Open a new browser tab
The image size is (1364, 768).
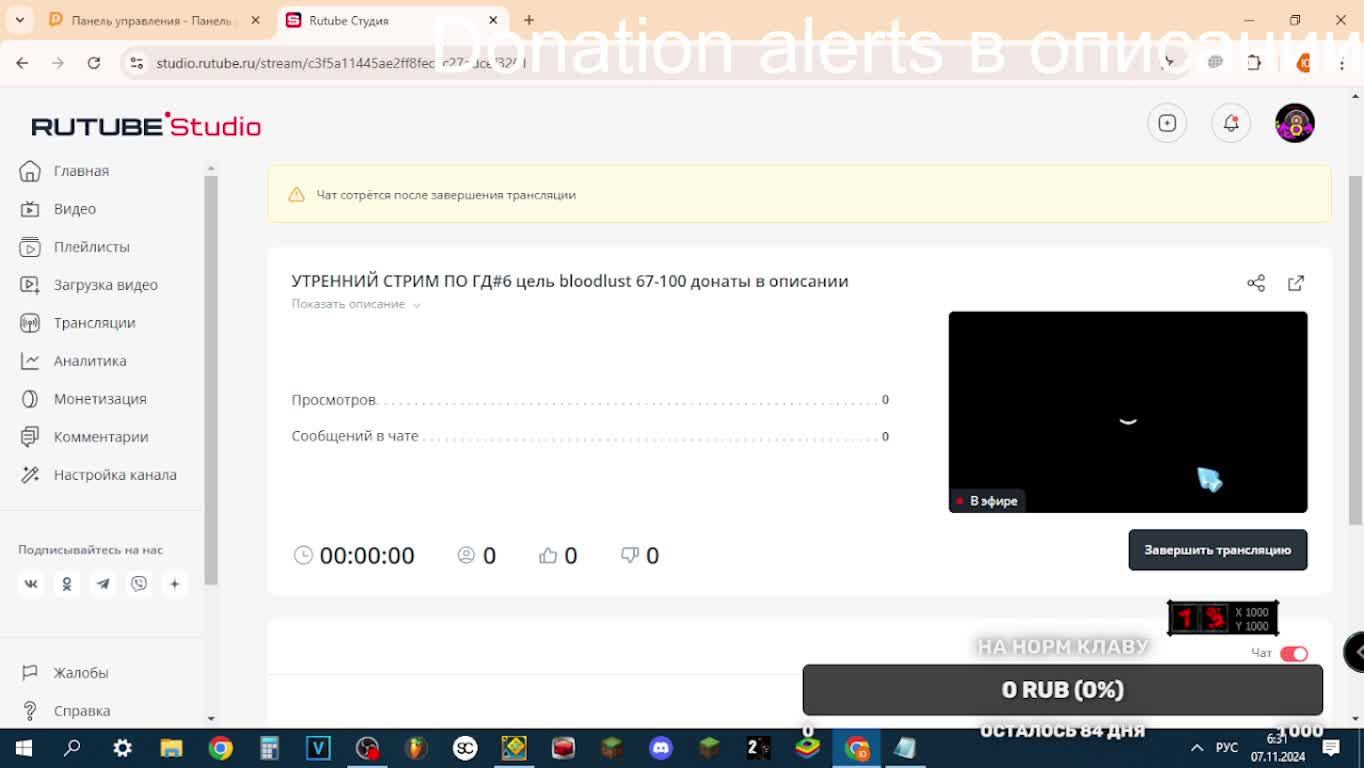(529, 20)
